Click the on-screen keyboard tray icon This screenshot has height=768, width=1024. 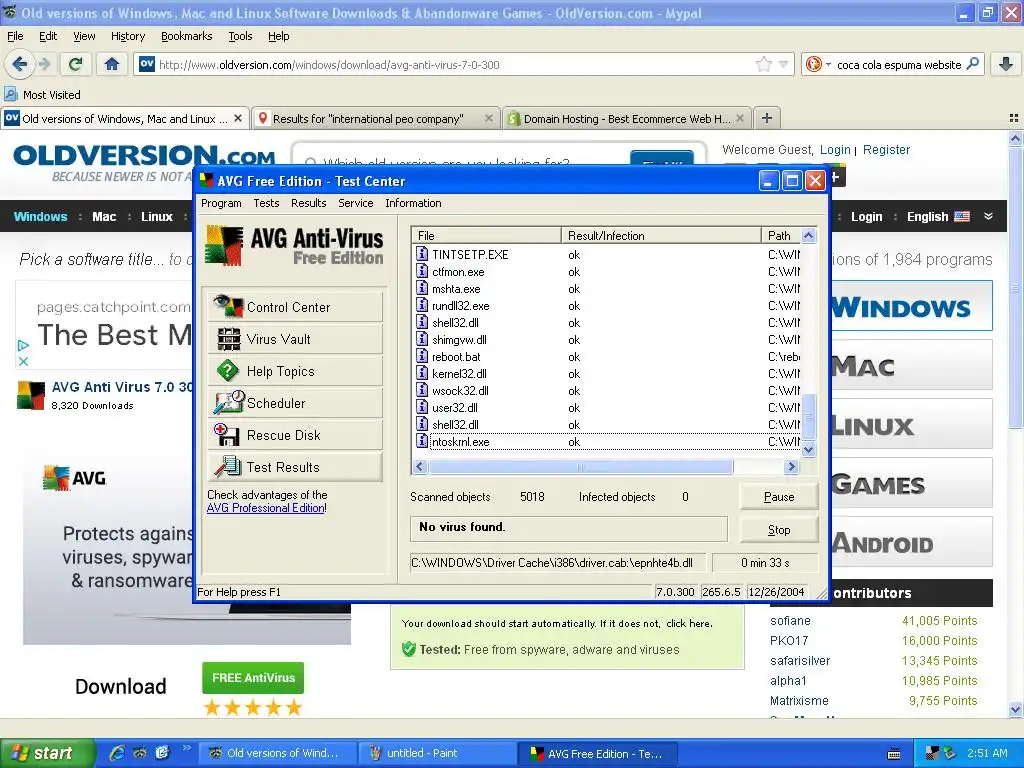click(x=894, y=754)
